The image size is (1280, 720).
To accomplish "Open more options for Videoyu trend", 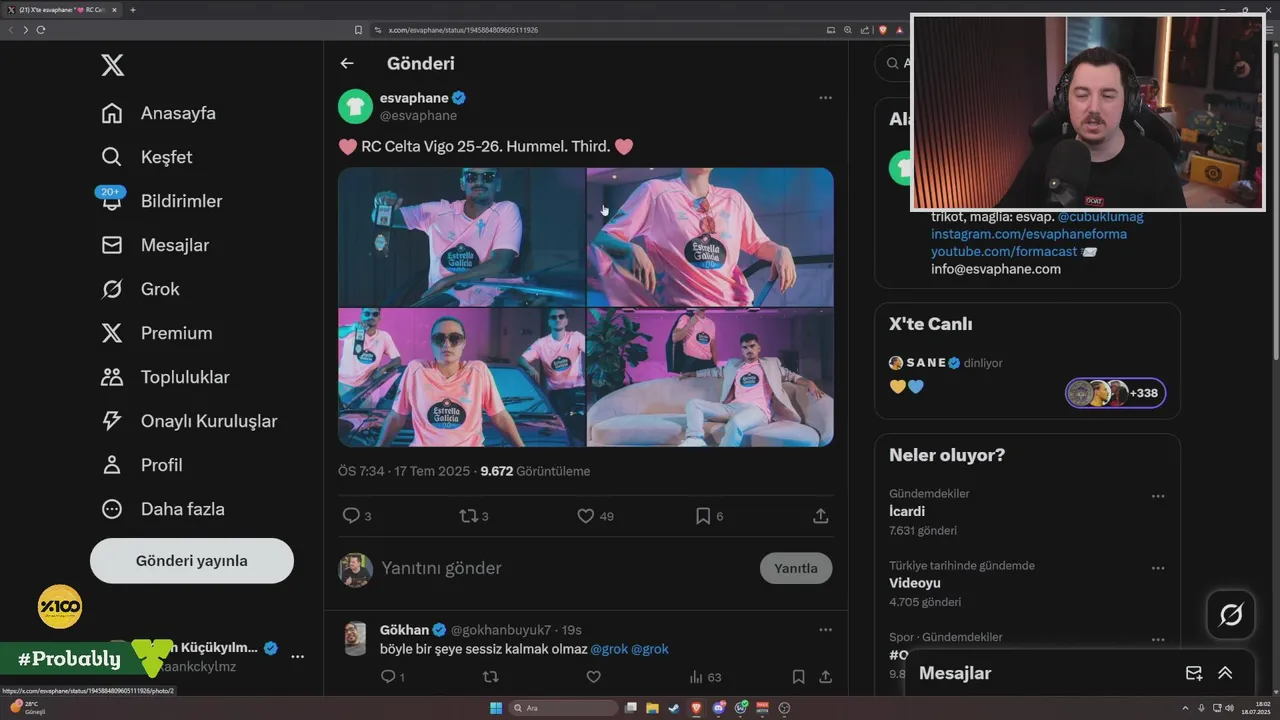I will [1157, 568].
